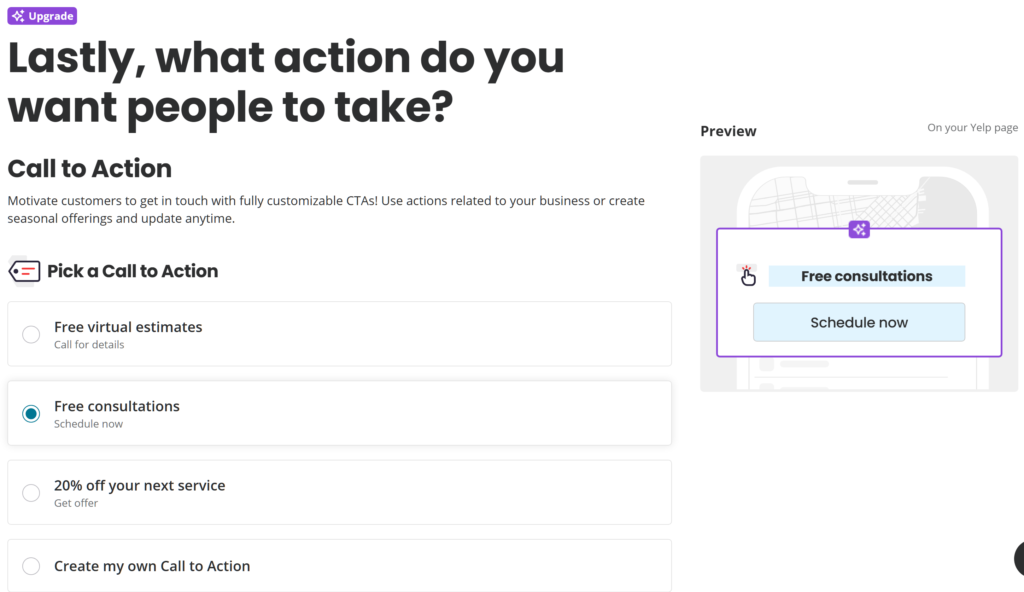Click the tag icon beside Pick a Call to Action
Viewport: 1024px width, 592px height.
(25, 271)
